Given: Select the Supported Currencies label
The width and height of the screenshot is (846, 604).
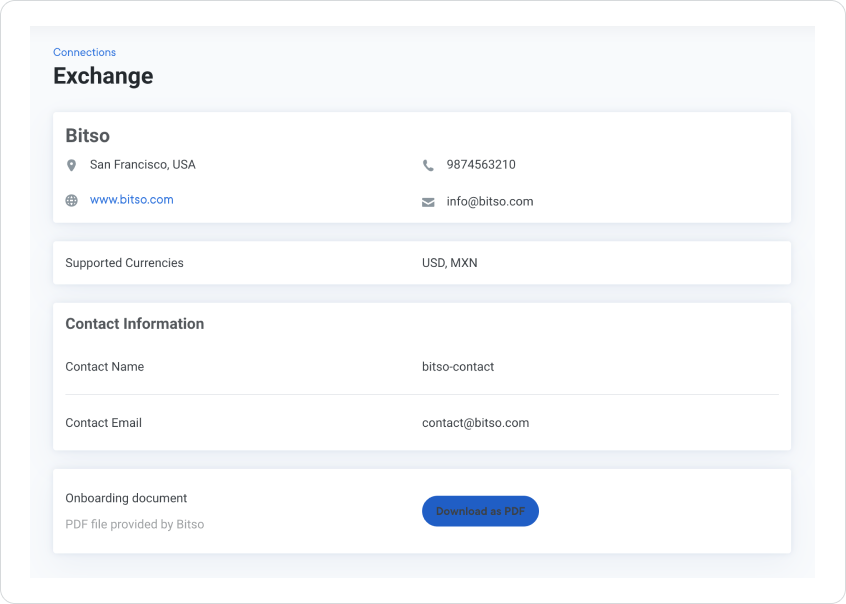Looking at the screenshot, I should pyautogui.click(x=124, y=263).
